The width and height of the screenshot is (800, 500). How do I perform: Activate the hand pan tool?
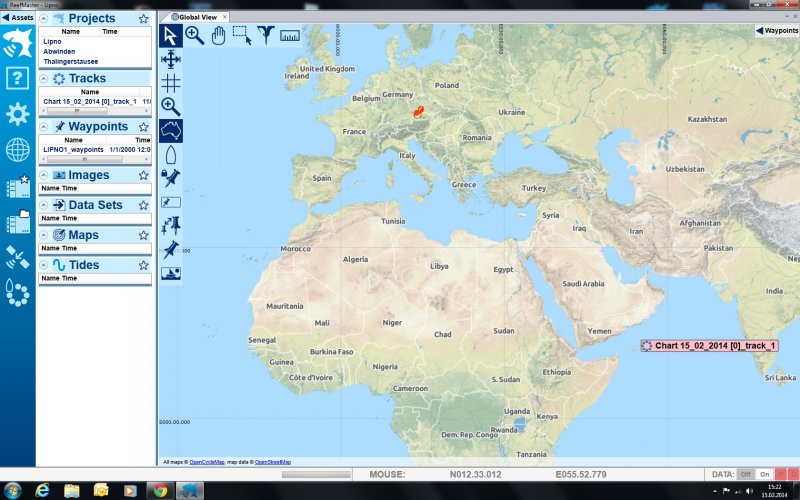click(x=218, y=35)
